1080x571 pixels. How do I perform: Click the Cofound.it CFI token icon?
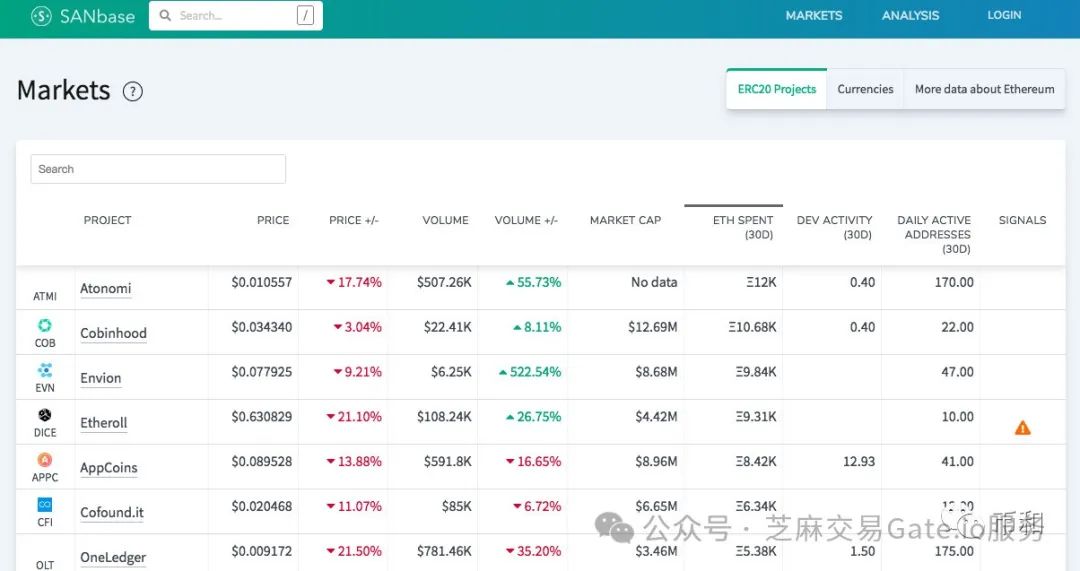pos(45,505)
